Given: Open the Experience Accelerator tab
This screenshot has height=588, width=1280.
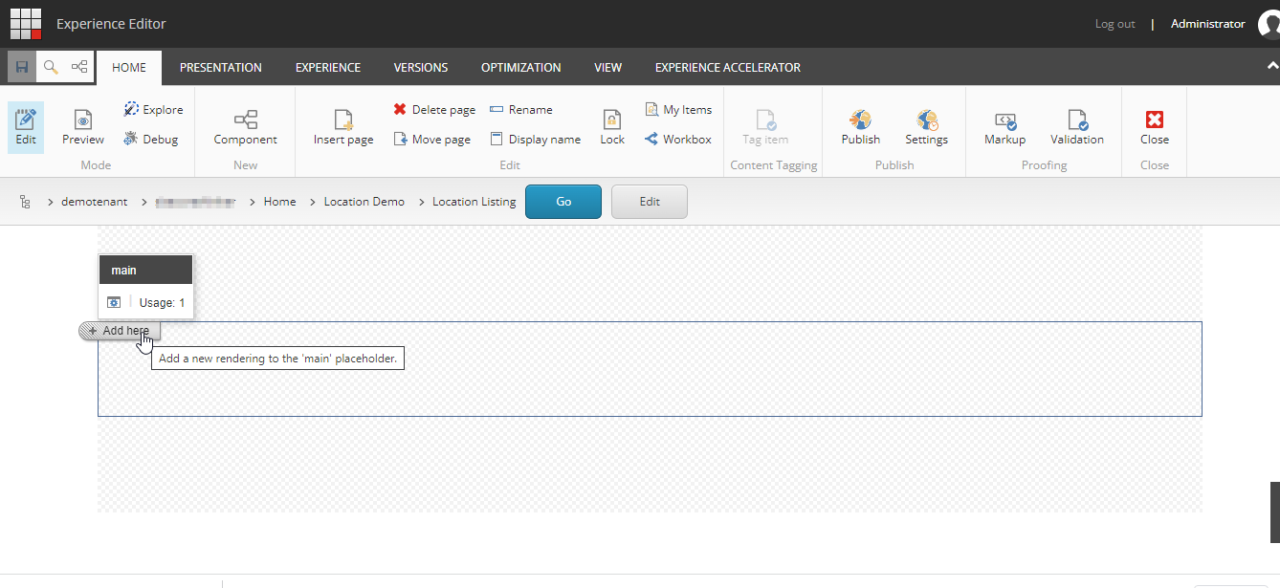Looking at the screenshot, I should (727, 68).
